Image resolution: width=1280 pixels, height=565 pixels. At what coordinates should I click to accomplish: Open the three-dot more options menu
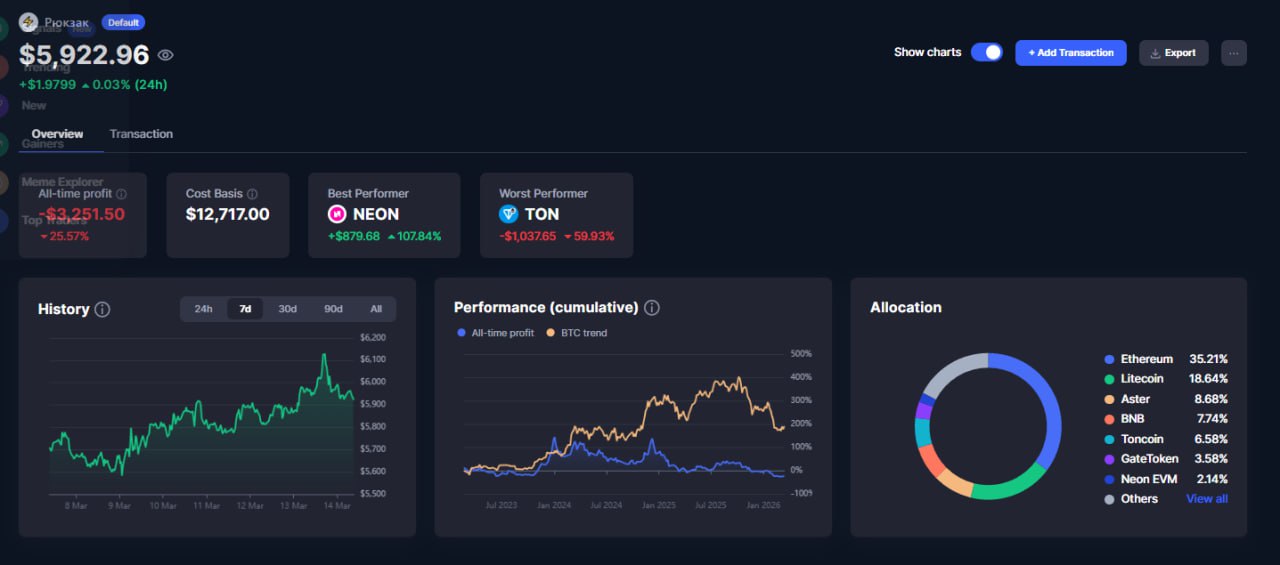tap(1233, 53)
